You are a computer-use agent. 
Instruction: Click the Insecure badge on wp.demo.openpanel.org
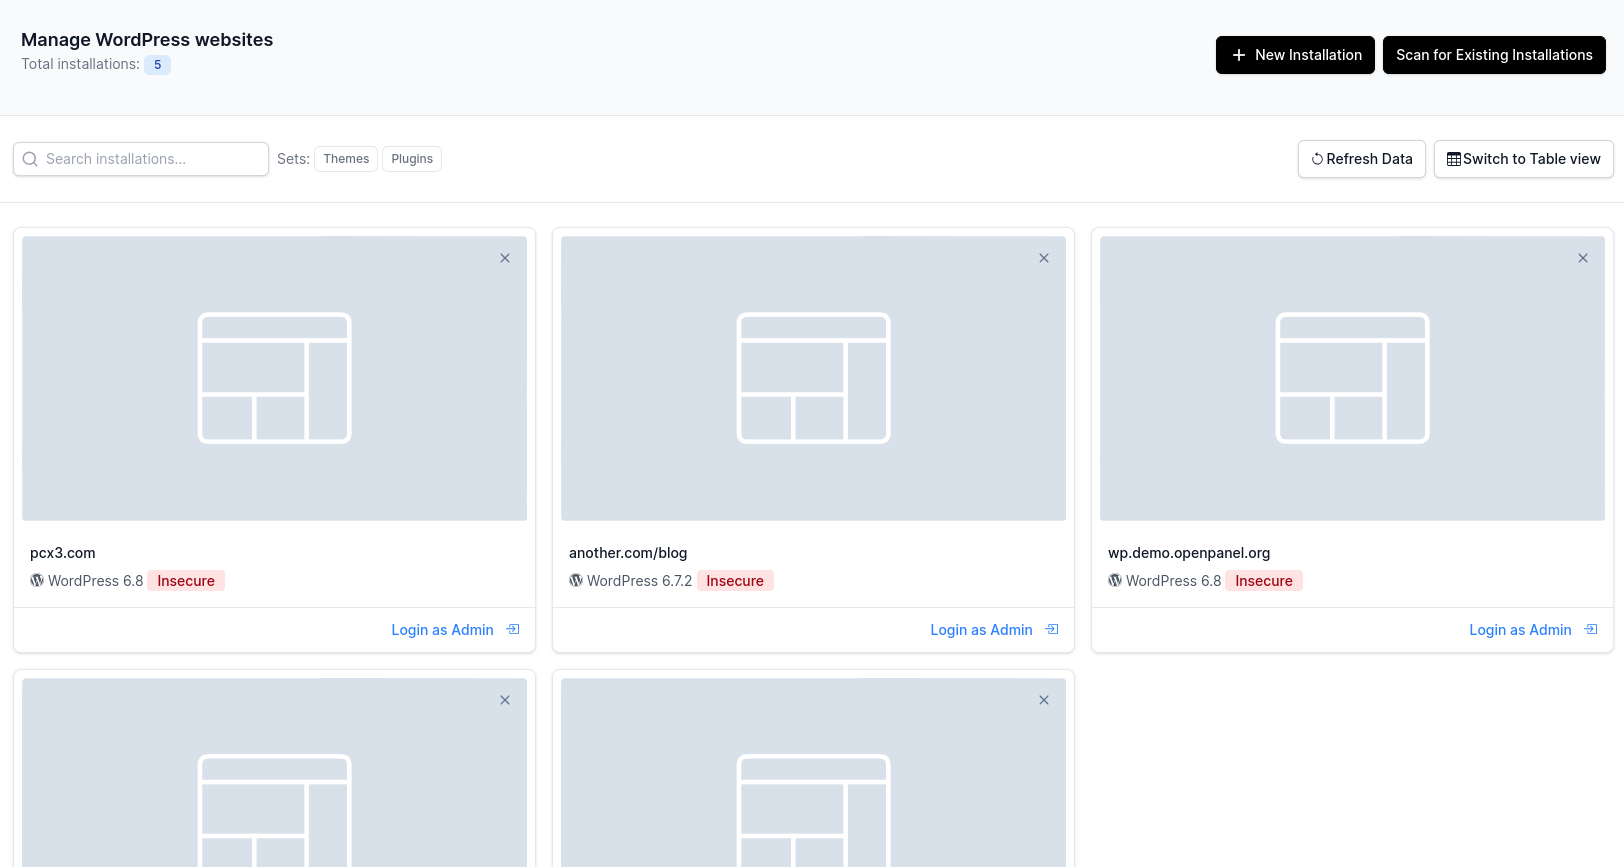[1264, 581]
